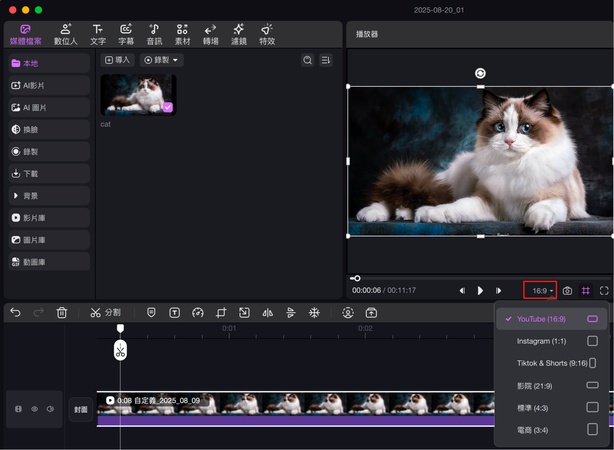
Task: Select the 本地 local folder
Action: click(49, 63)
